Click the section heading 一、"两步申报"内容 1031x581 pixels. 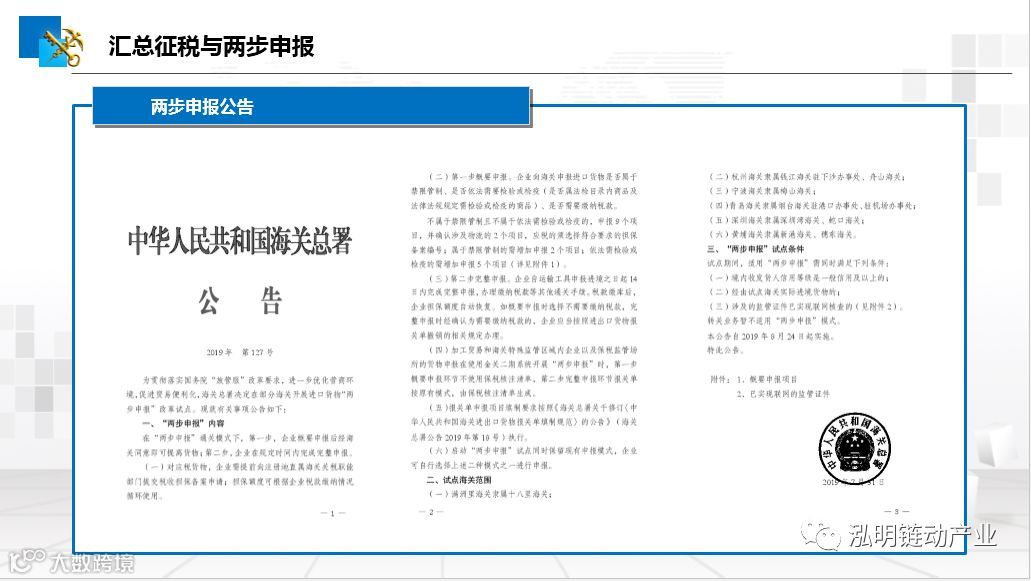(x=183, y=423)
